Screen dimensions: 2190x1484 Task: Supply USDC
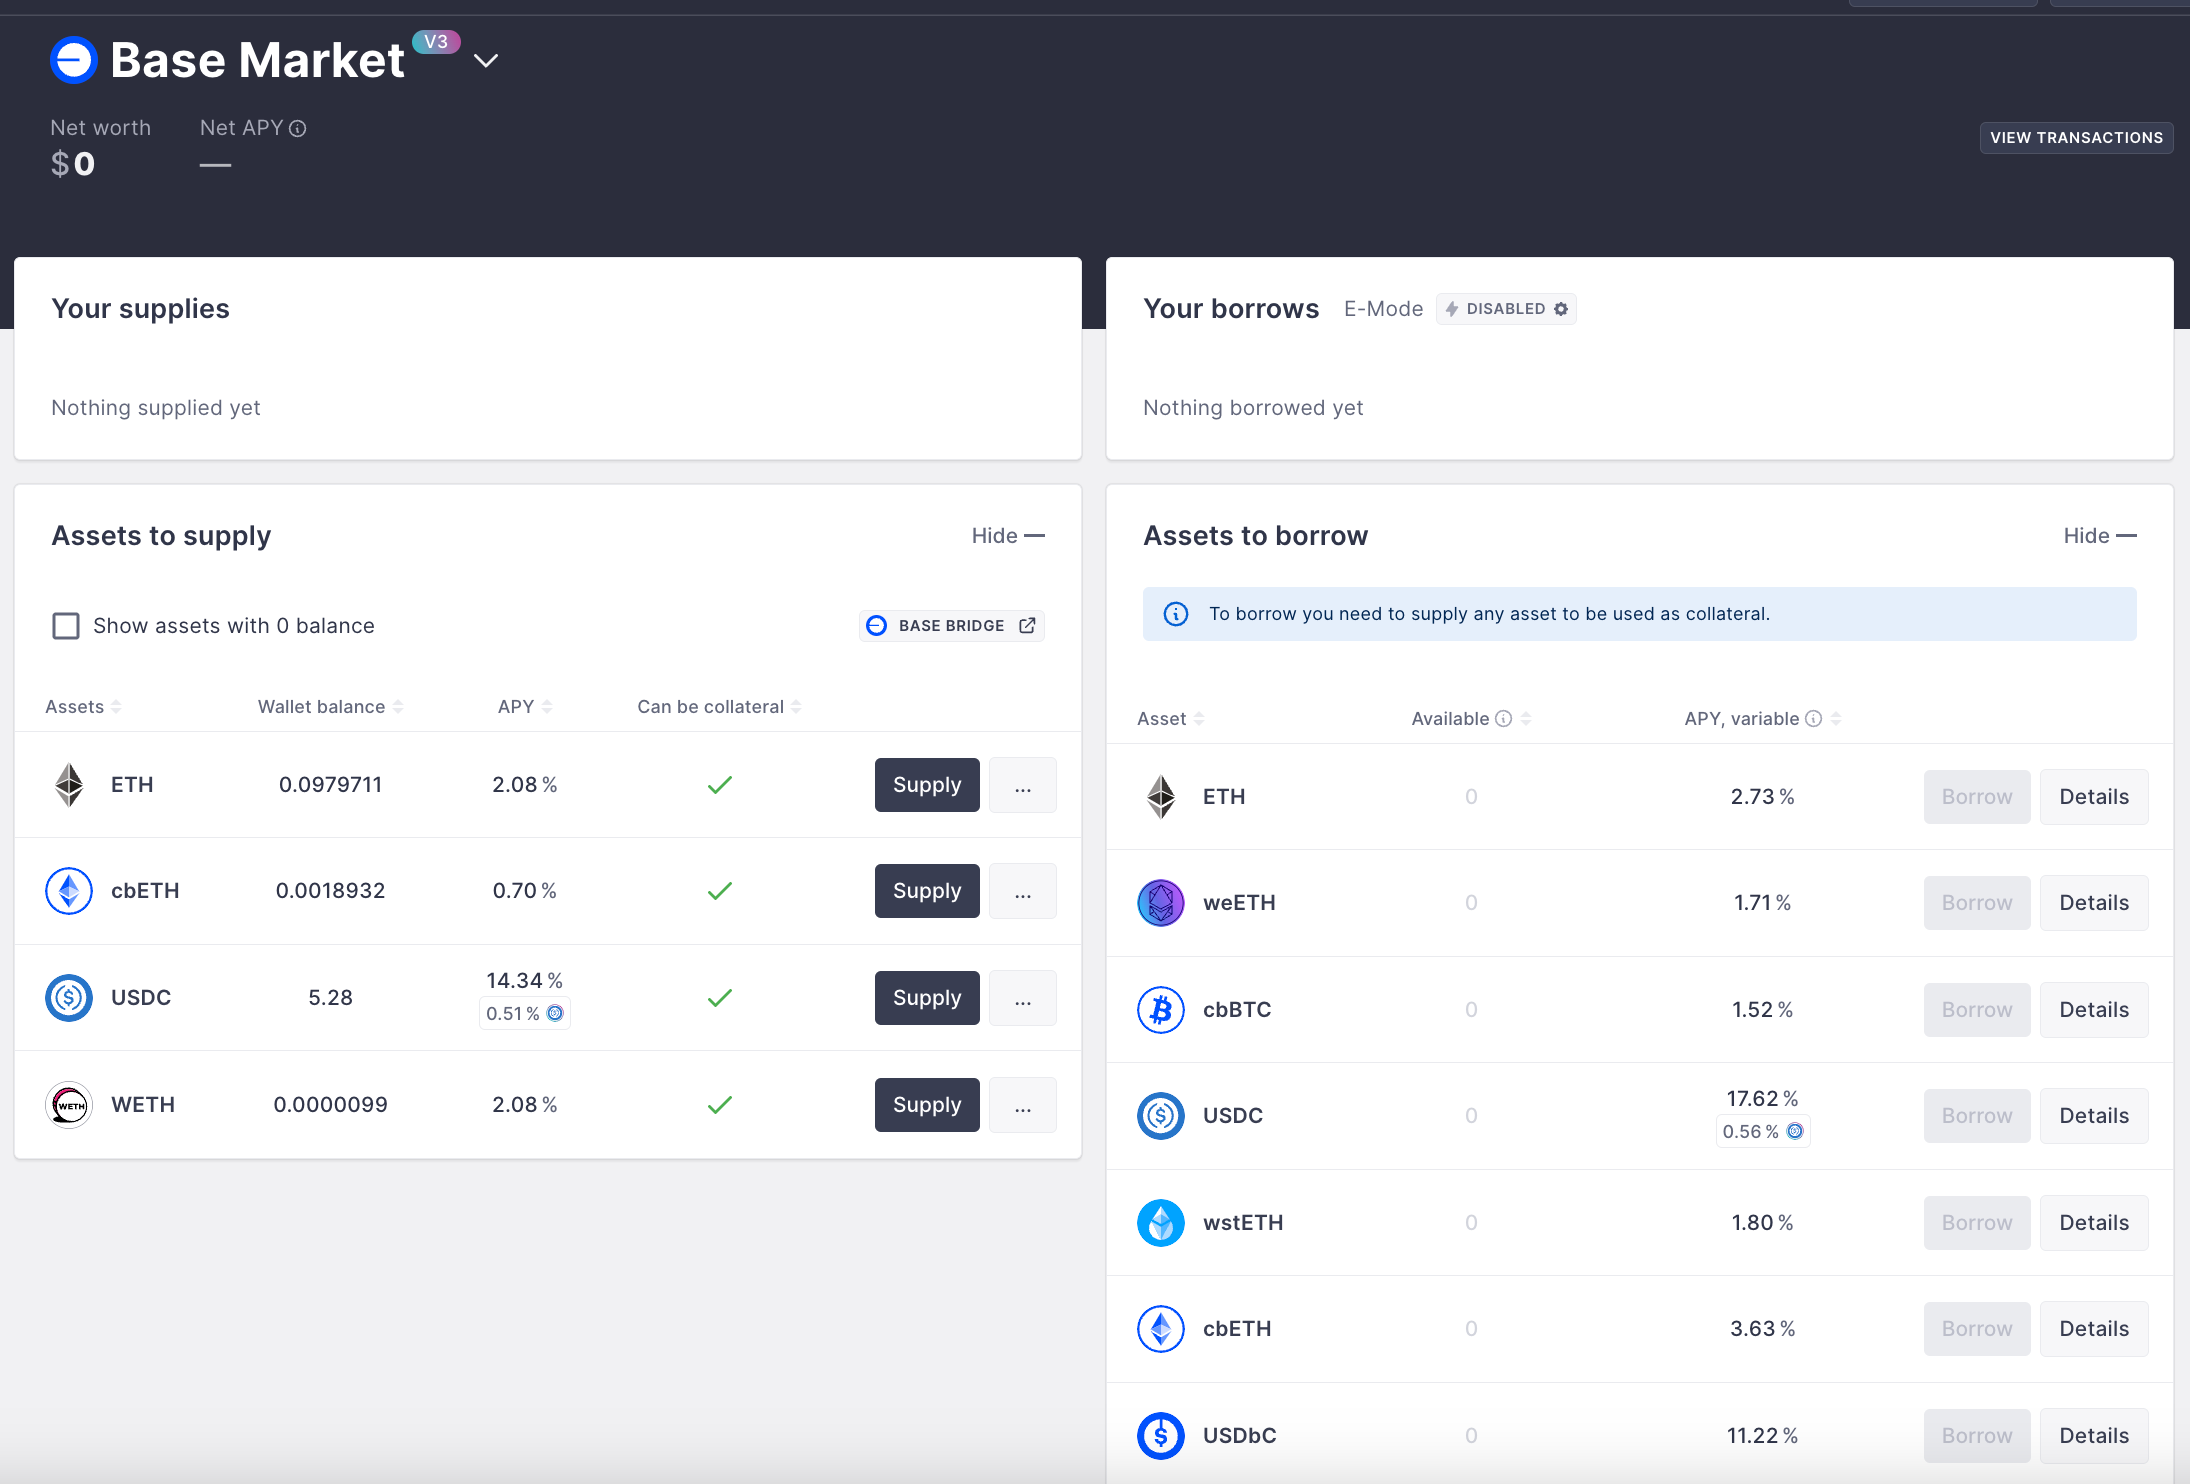[x=927, y=998]
